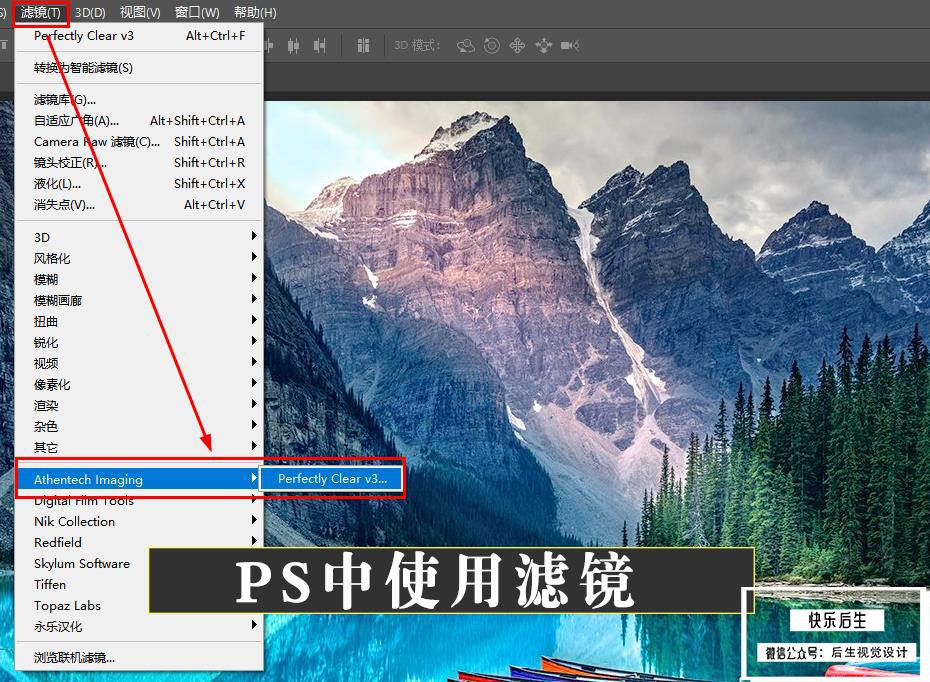
Task: Select Athentech Imaging menu entry
Action: pos(139,479)
